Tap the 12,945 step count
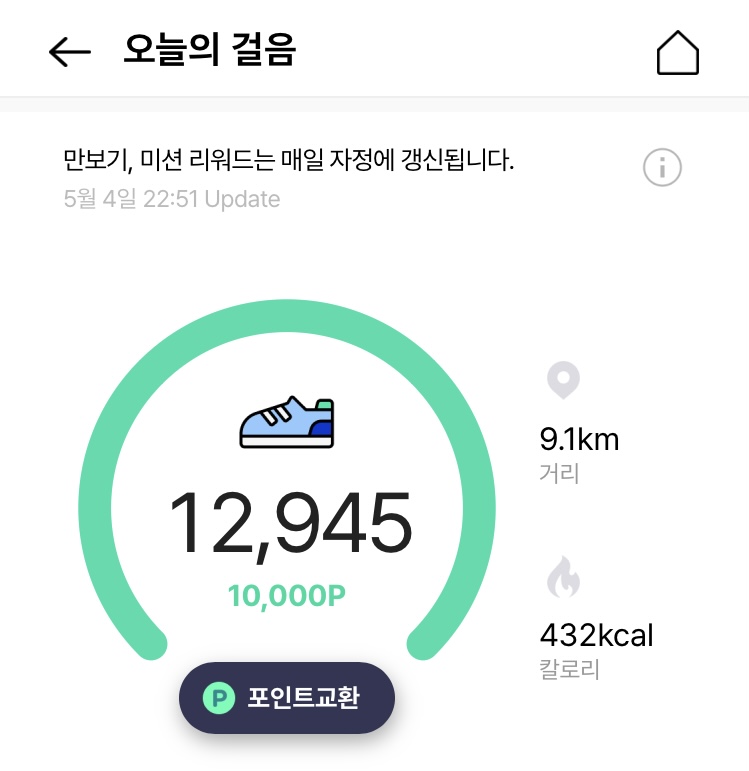749x771 pixels. click(289, 522)
